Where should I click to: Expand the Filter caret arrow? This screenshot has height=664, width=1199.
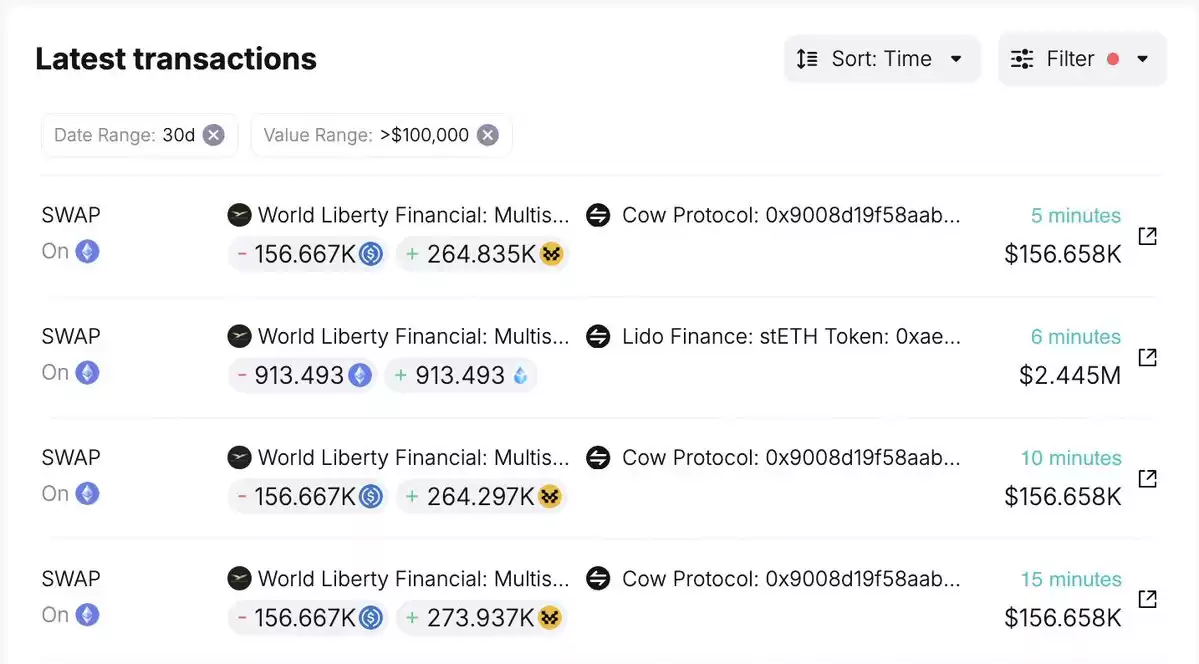coord(1142,59)
